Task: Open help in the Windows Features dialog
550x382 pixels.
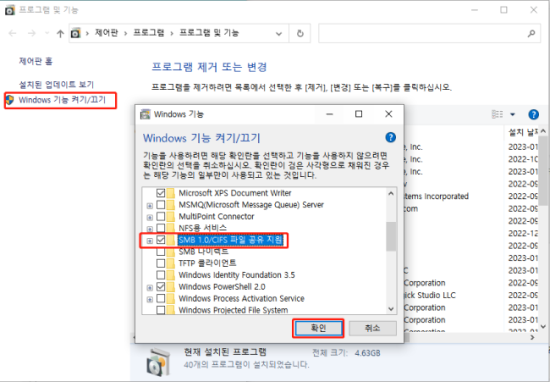Action: (390, 137)
